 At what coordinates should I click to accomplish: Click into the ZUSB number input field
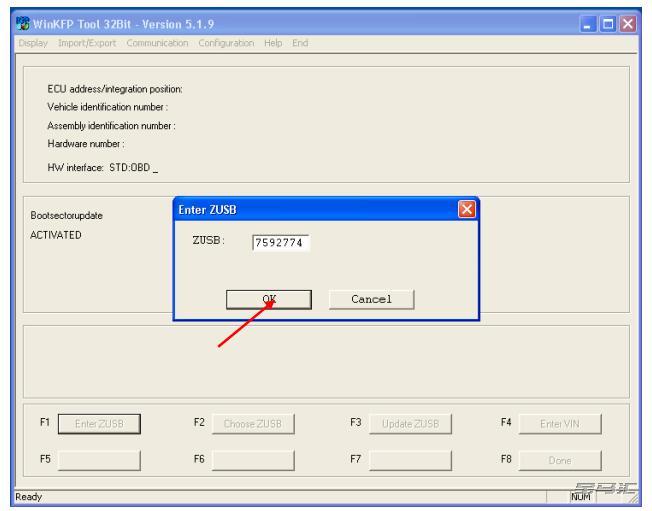point(280,241)
